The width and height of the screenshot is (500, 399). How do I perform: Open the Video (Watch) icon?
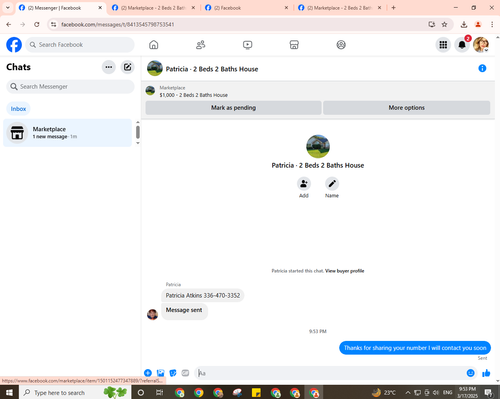(247, 45)
